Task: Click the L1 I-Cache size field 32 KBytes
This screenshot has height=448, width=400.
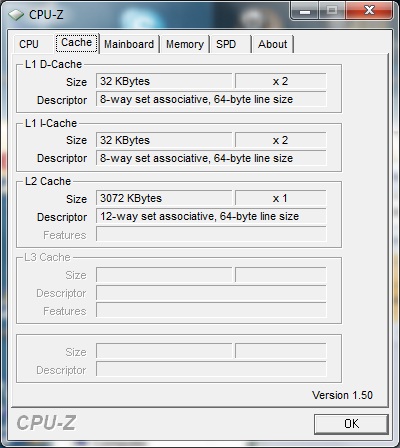Action: pos(164,140)
